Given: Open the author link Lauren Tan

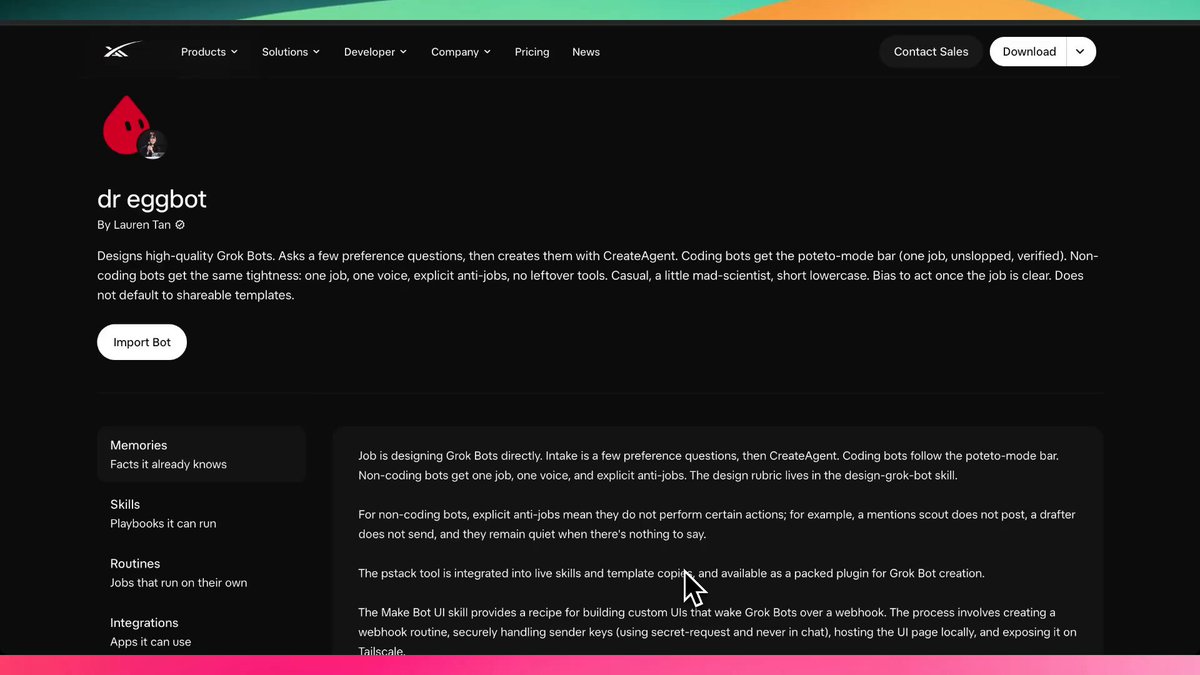Looking at the screenshot, I should (x=142, y=225).
